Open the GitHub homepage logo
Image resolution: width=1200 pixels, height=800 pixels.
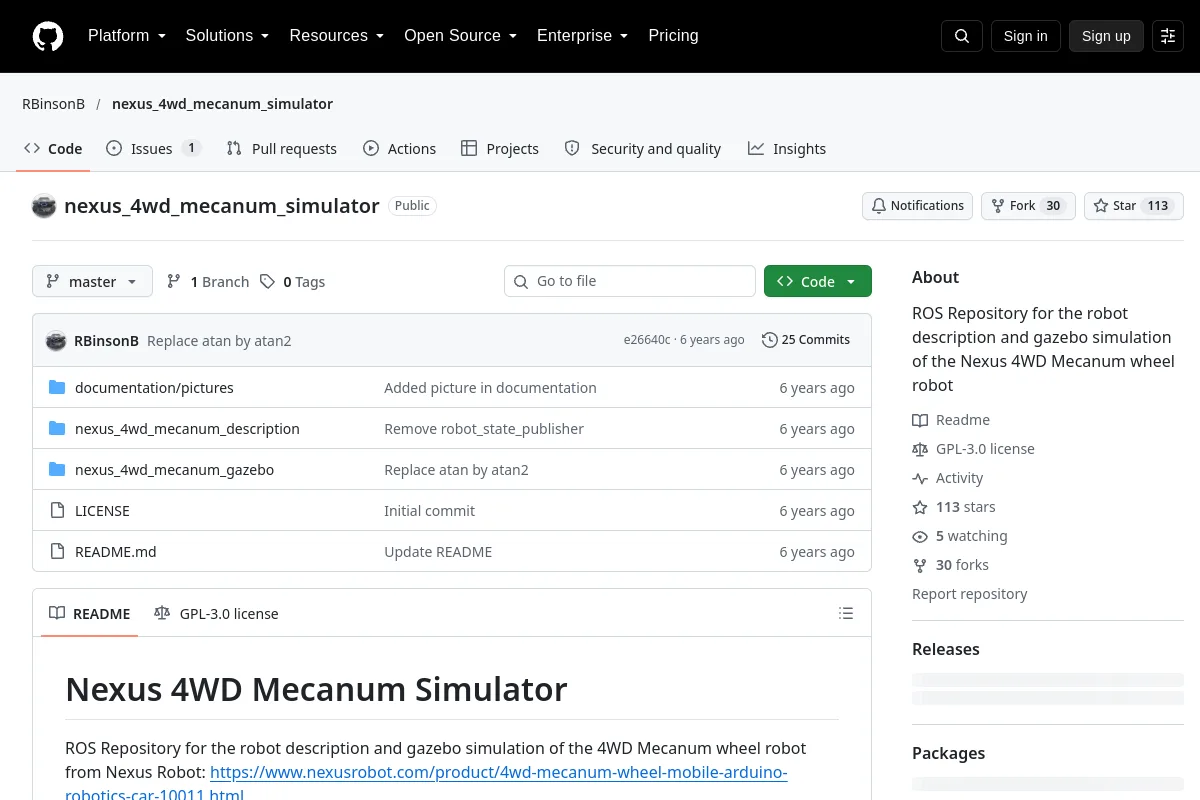(x=48, y=36)
